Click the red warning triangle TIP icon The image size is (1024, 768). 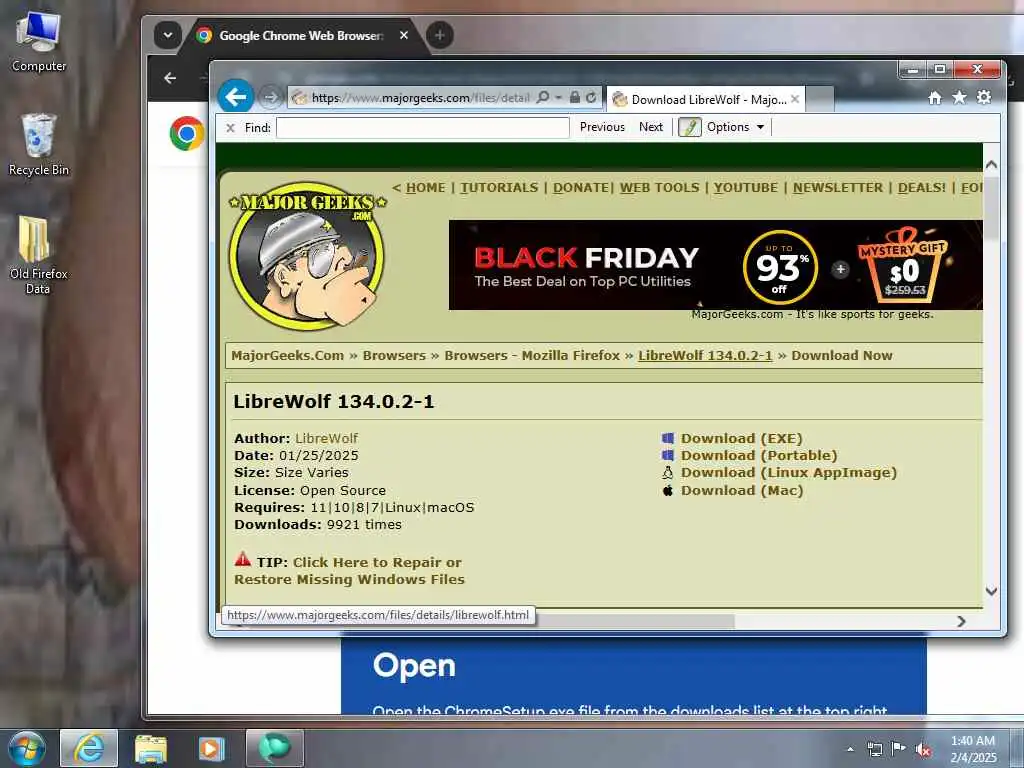coord(242,559)
